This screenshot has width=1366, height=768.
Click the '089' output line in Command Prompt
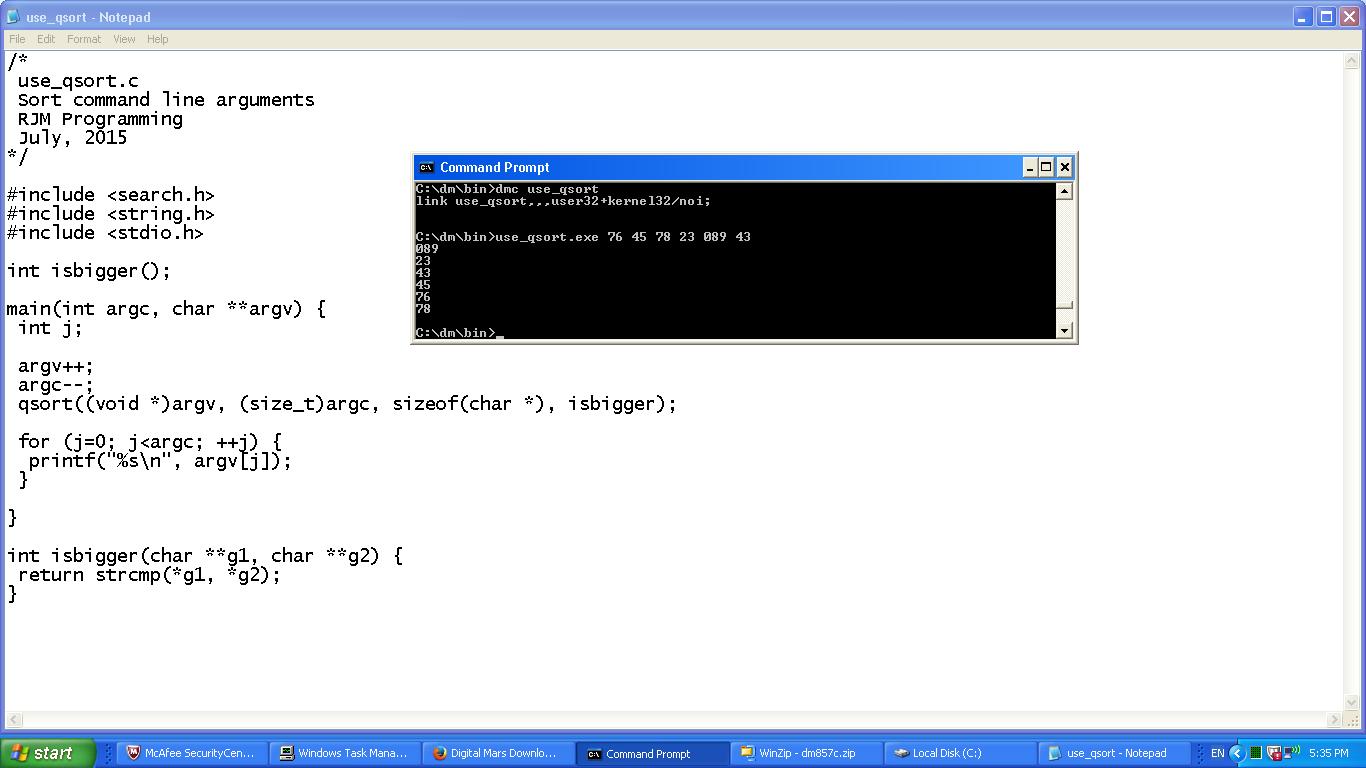(427, 249)
